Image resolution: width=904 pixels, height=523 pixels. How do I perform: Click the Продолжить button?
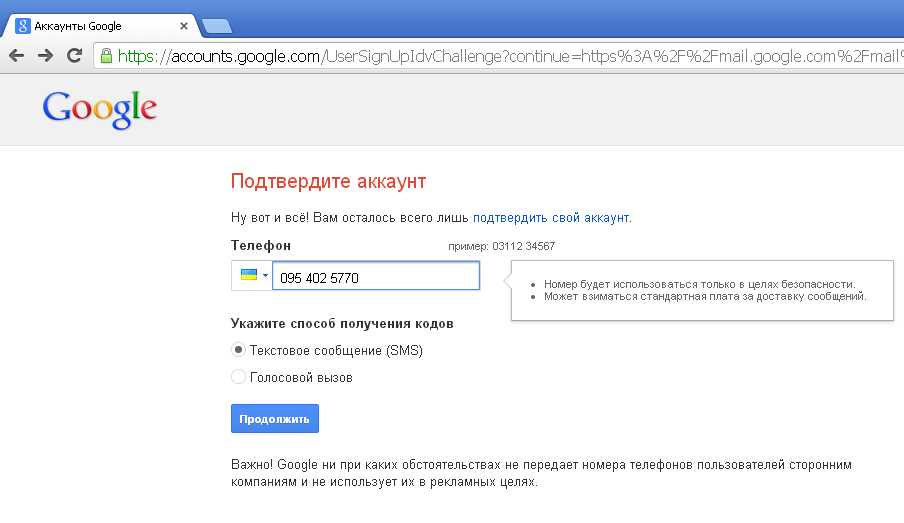(x=275, y=419)
